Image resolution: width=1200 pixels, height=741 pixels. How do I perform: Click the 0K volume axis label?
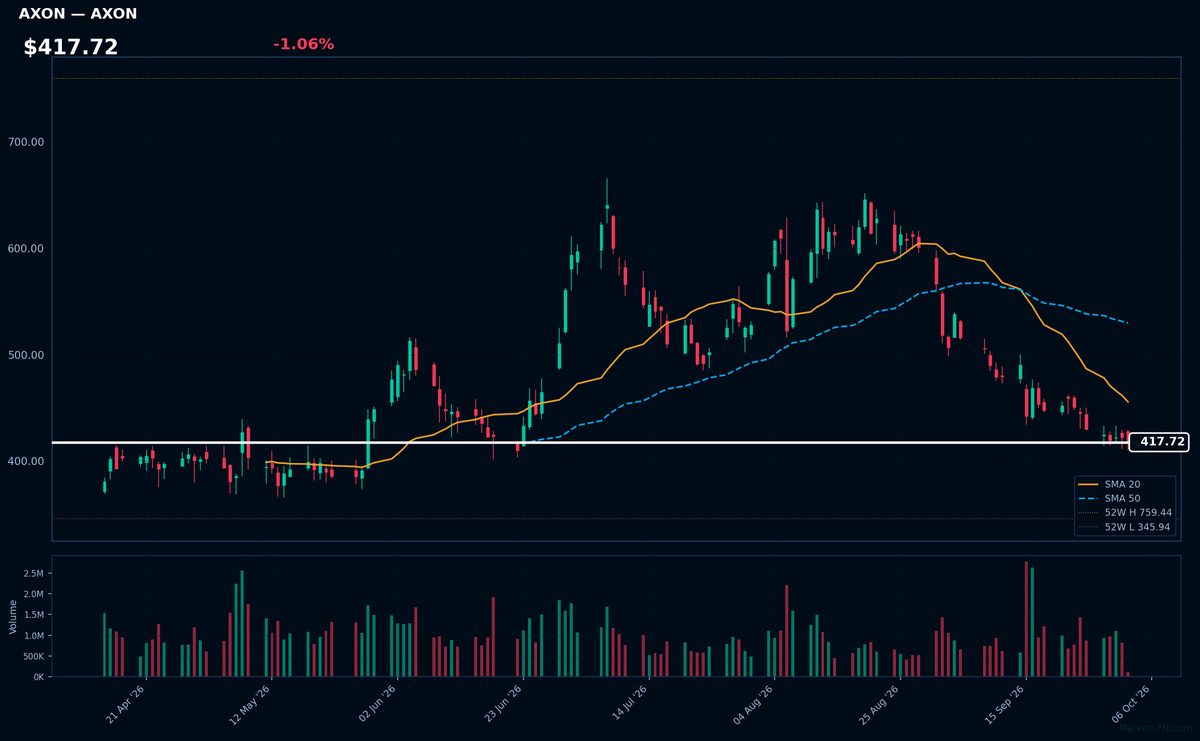[x=38, y=677]
